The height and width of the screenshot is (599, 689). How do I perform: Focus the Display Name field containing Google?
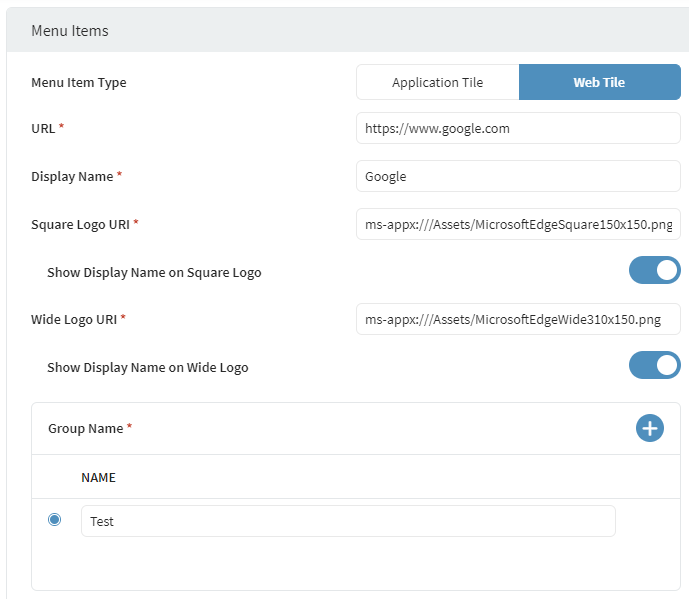click(518, 176)
